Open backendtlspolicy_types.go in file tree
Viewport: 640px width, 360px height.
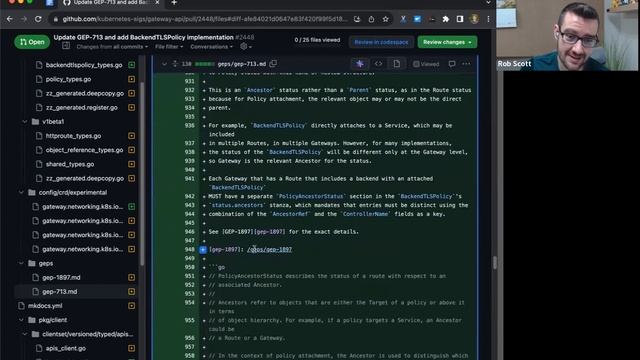tap(84, 65)
